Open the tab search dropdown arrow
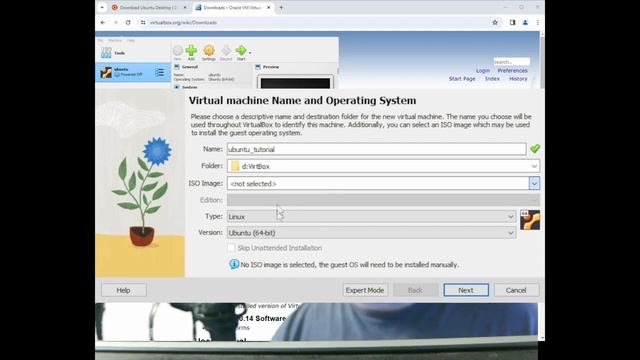This screenshot has height=360, width=640. [x=102, y=7]
